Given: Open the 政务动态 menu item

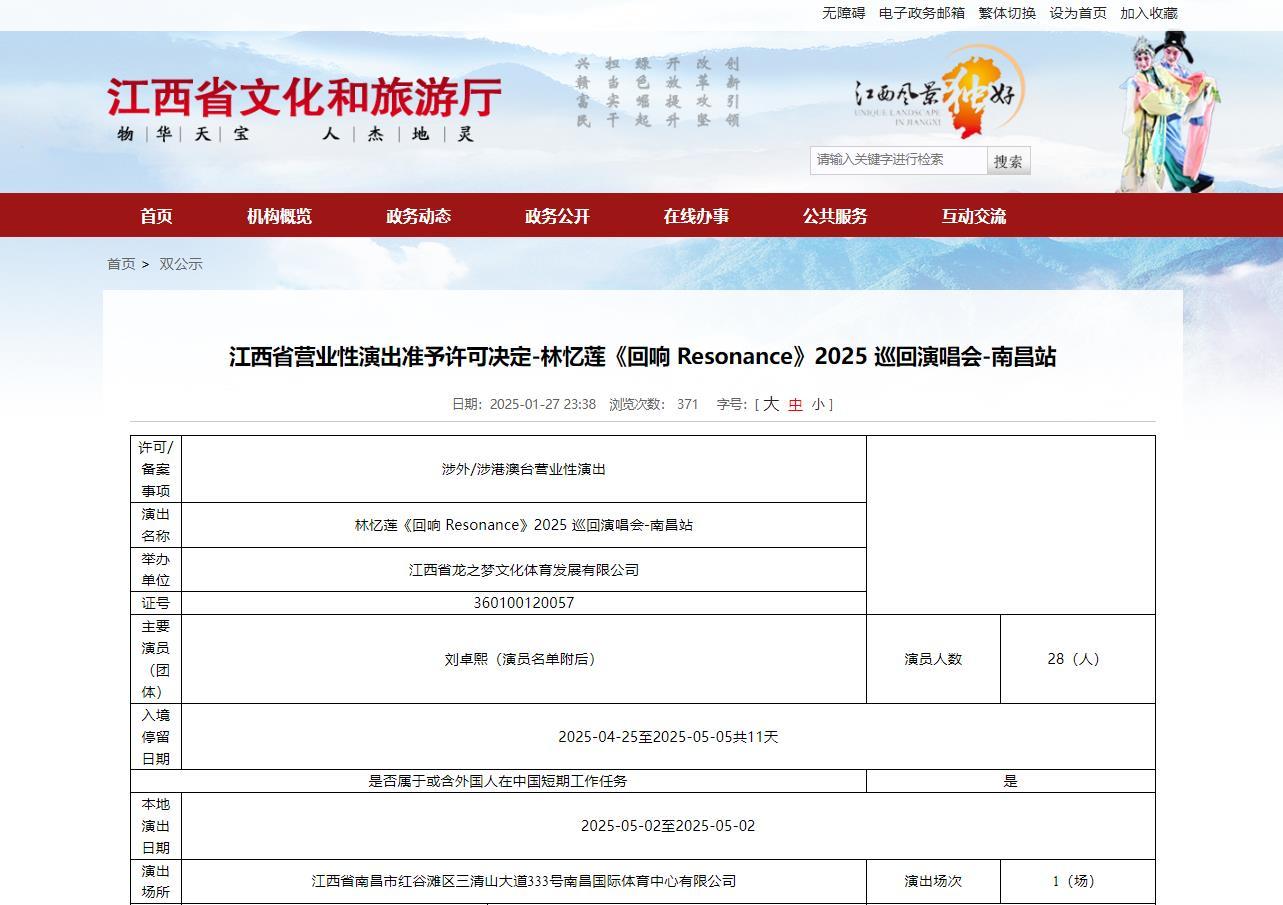Looking at the screenshot, I should 418,216.
